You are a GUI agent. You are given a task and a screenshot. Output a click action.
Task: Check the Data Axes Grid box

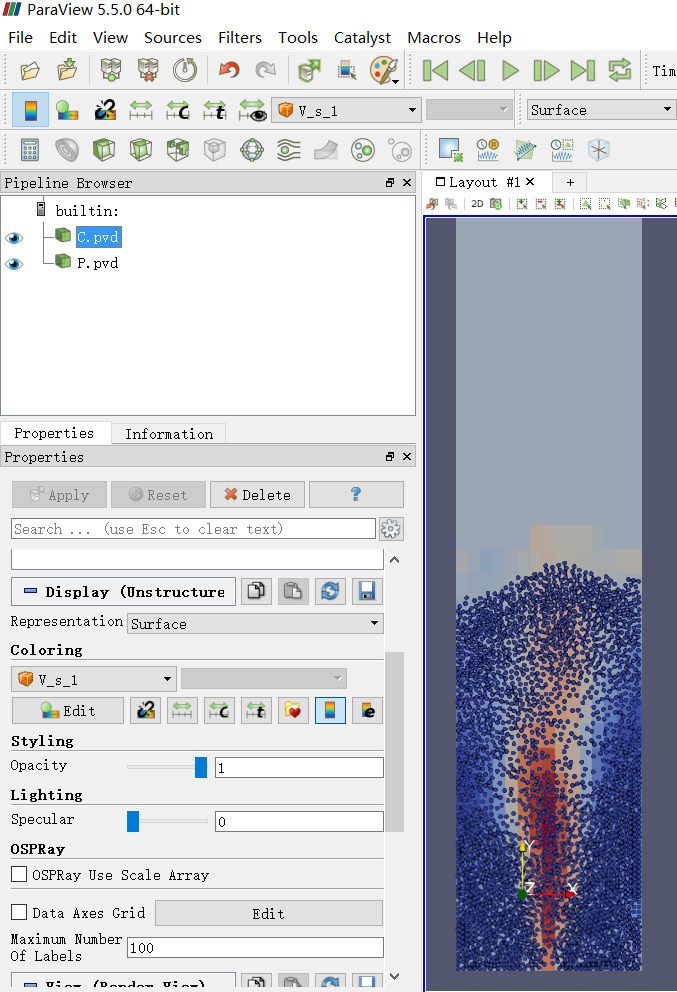19,912
